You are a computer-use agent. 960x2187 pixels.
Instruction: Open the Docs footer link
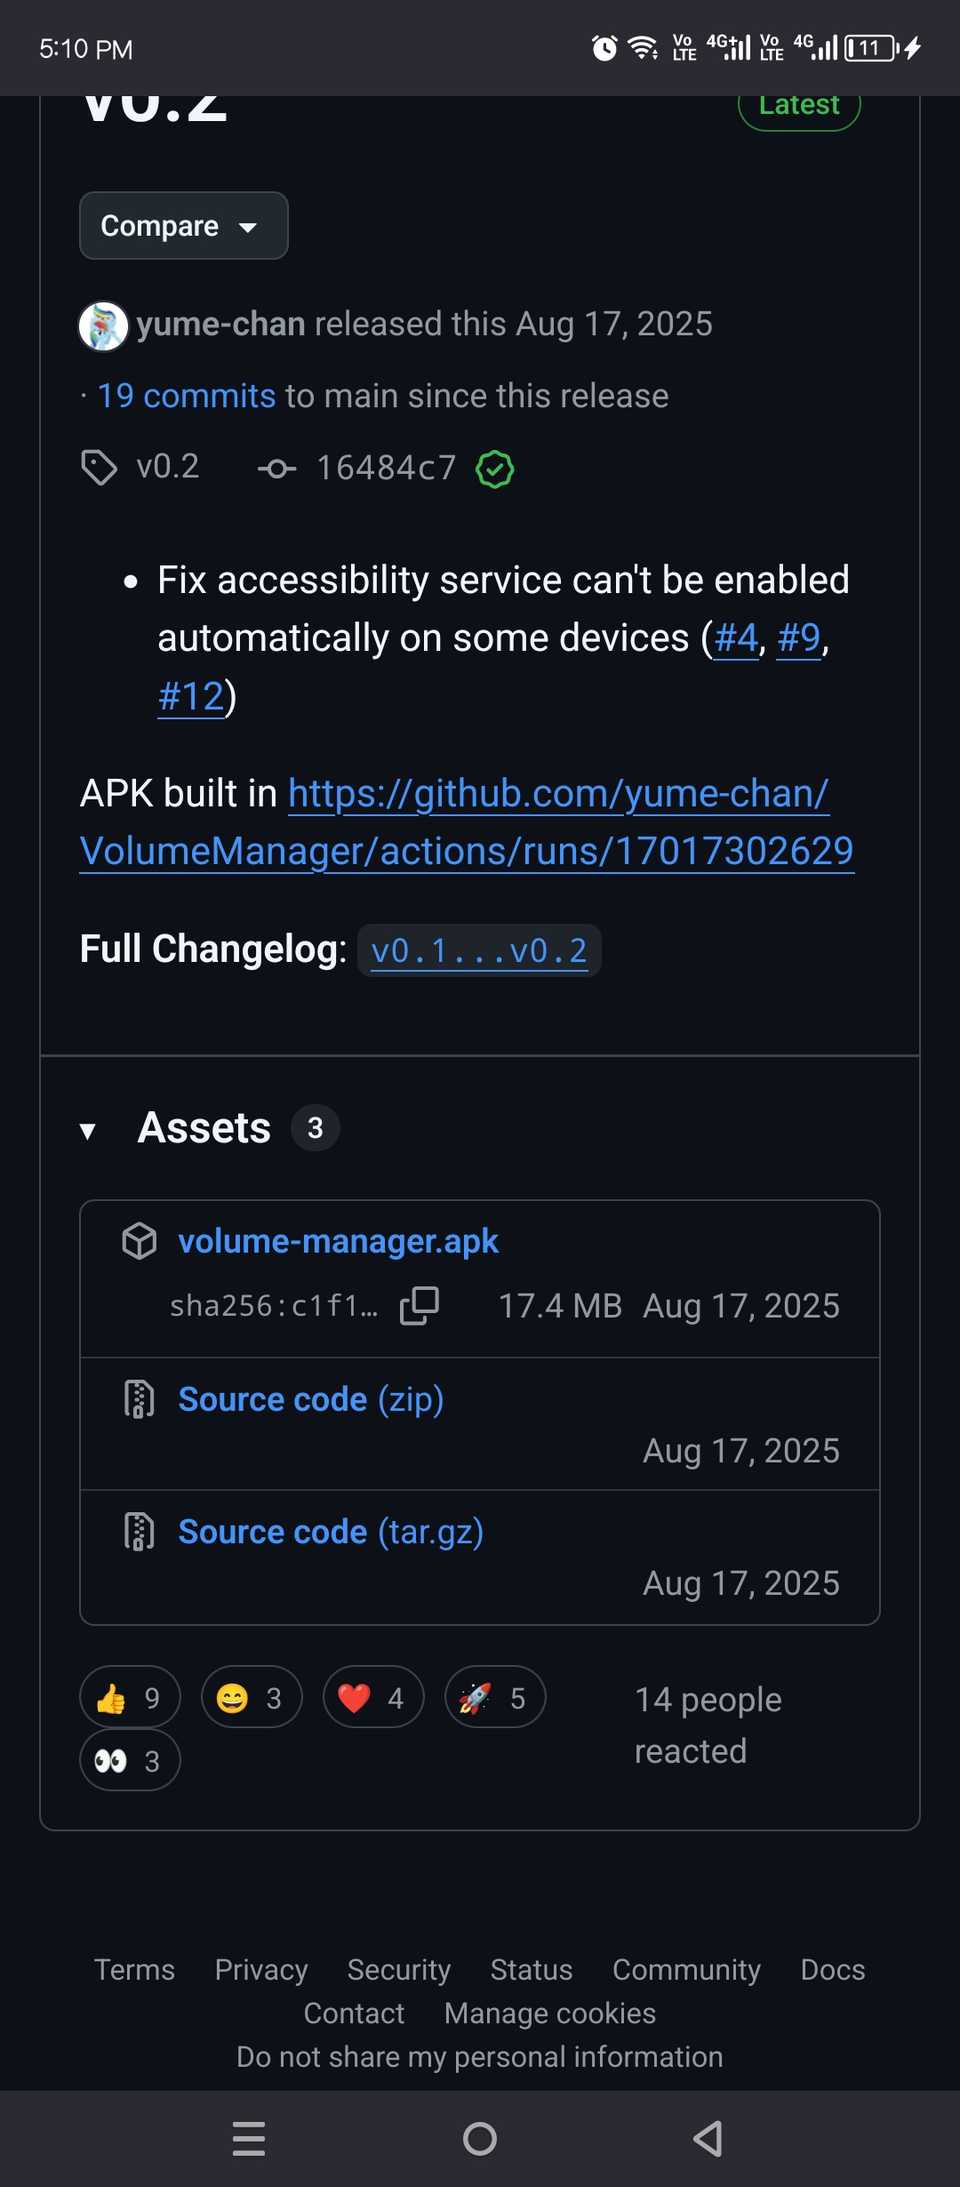(x=832, y=1969)
